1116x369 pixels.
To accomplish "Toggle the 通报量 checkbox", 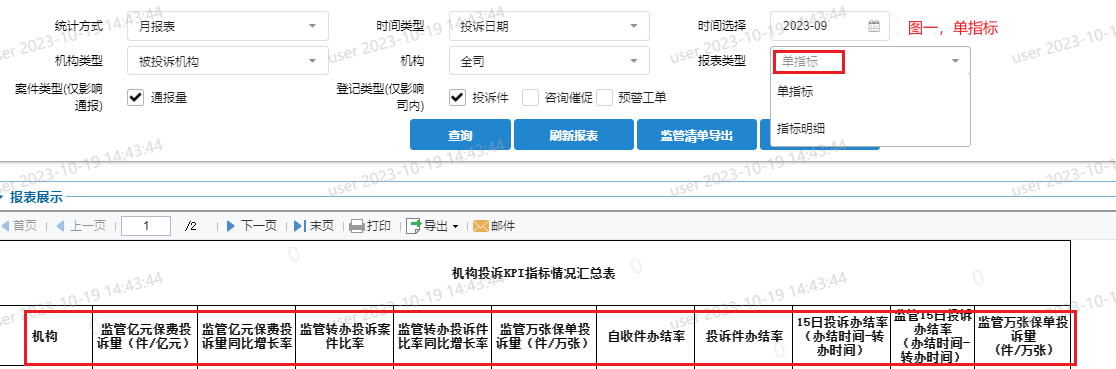I will click(x=135, y=97).
